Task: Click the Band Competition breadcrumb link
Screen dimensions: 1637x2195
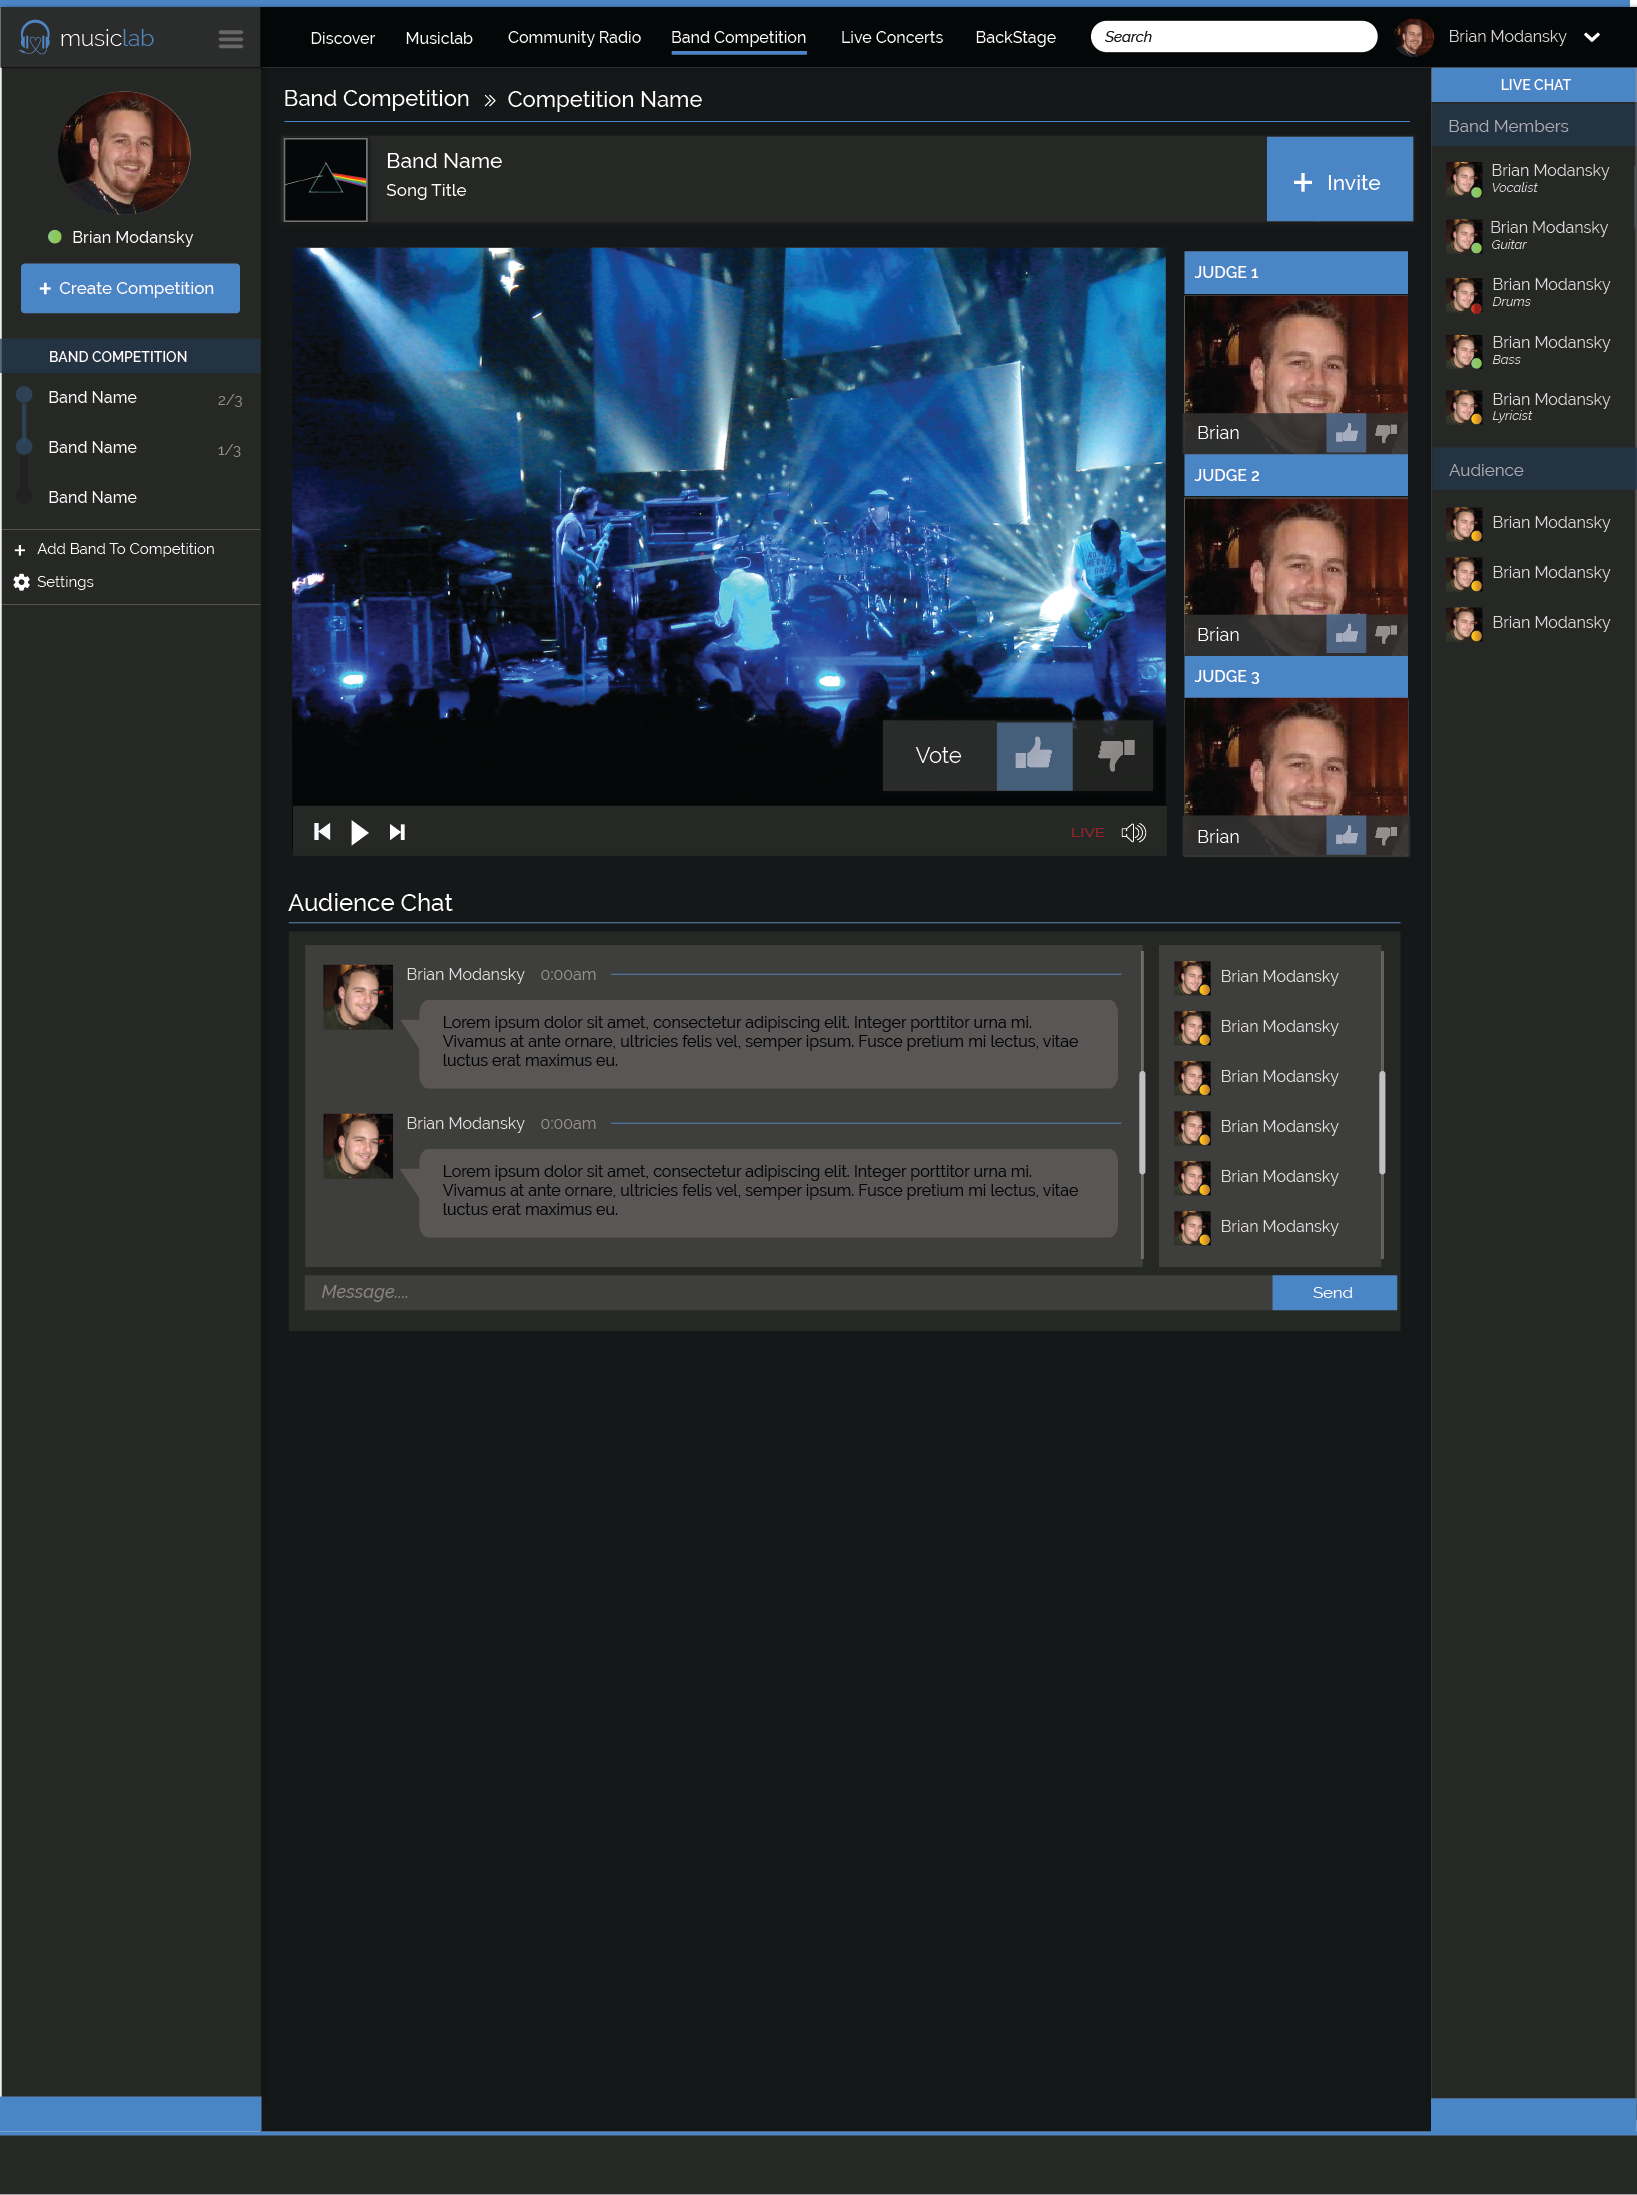Action: (x=376, y=99)
